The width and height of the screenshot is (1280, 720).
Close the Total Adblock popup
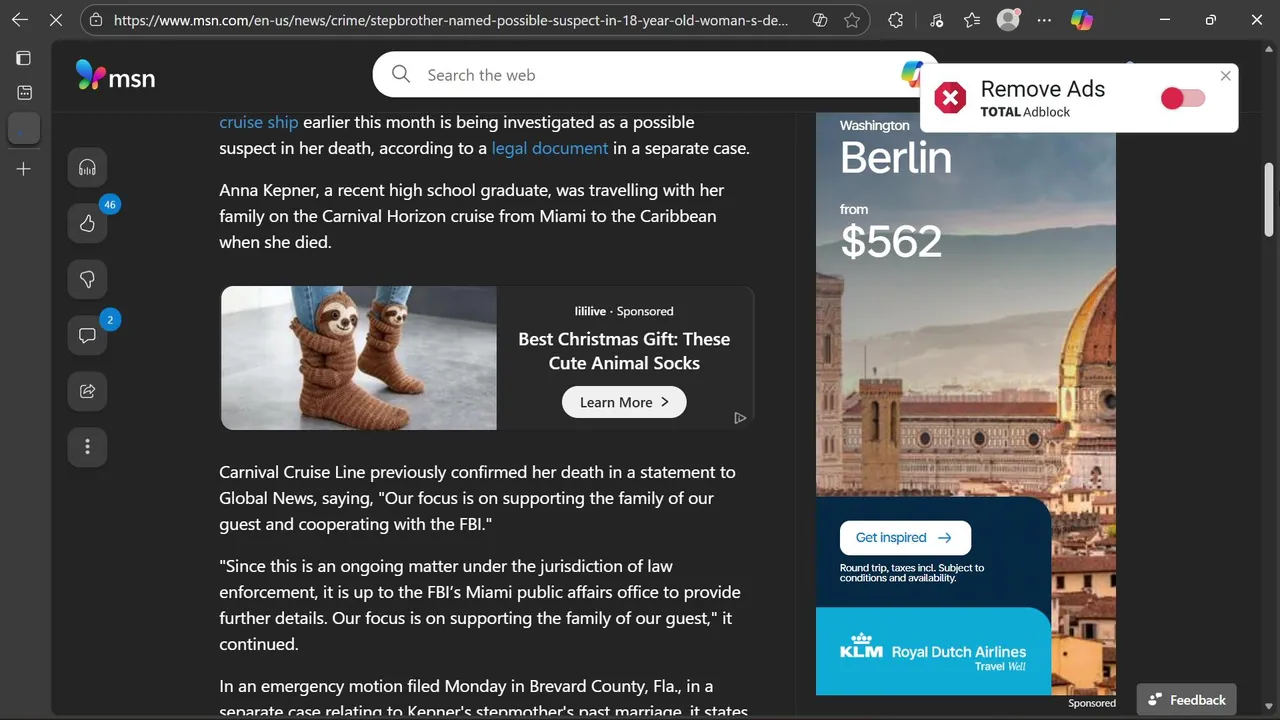click(1226, 76)
